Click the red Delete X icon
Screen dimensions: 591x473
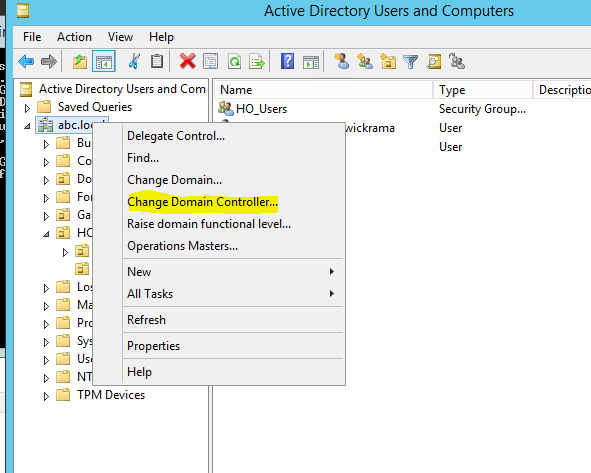pyautogui.click(x=187, y=61)
